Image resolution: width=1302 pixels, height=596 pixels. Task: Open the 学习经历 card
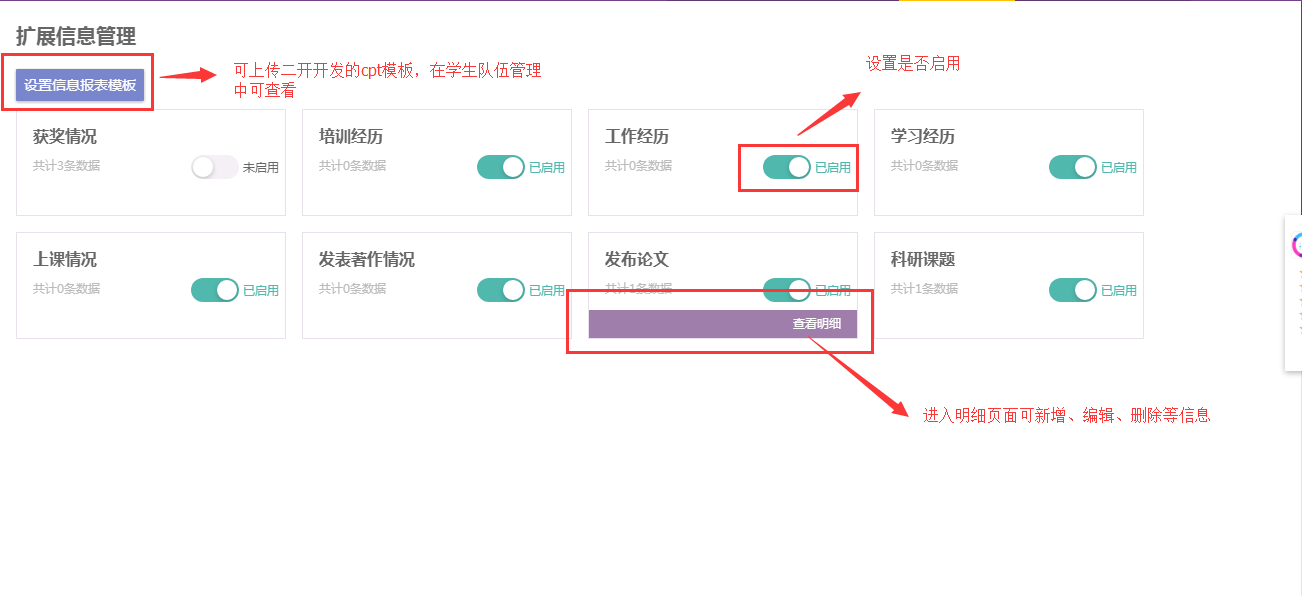click(1009, 162)
